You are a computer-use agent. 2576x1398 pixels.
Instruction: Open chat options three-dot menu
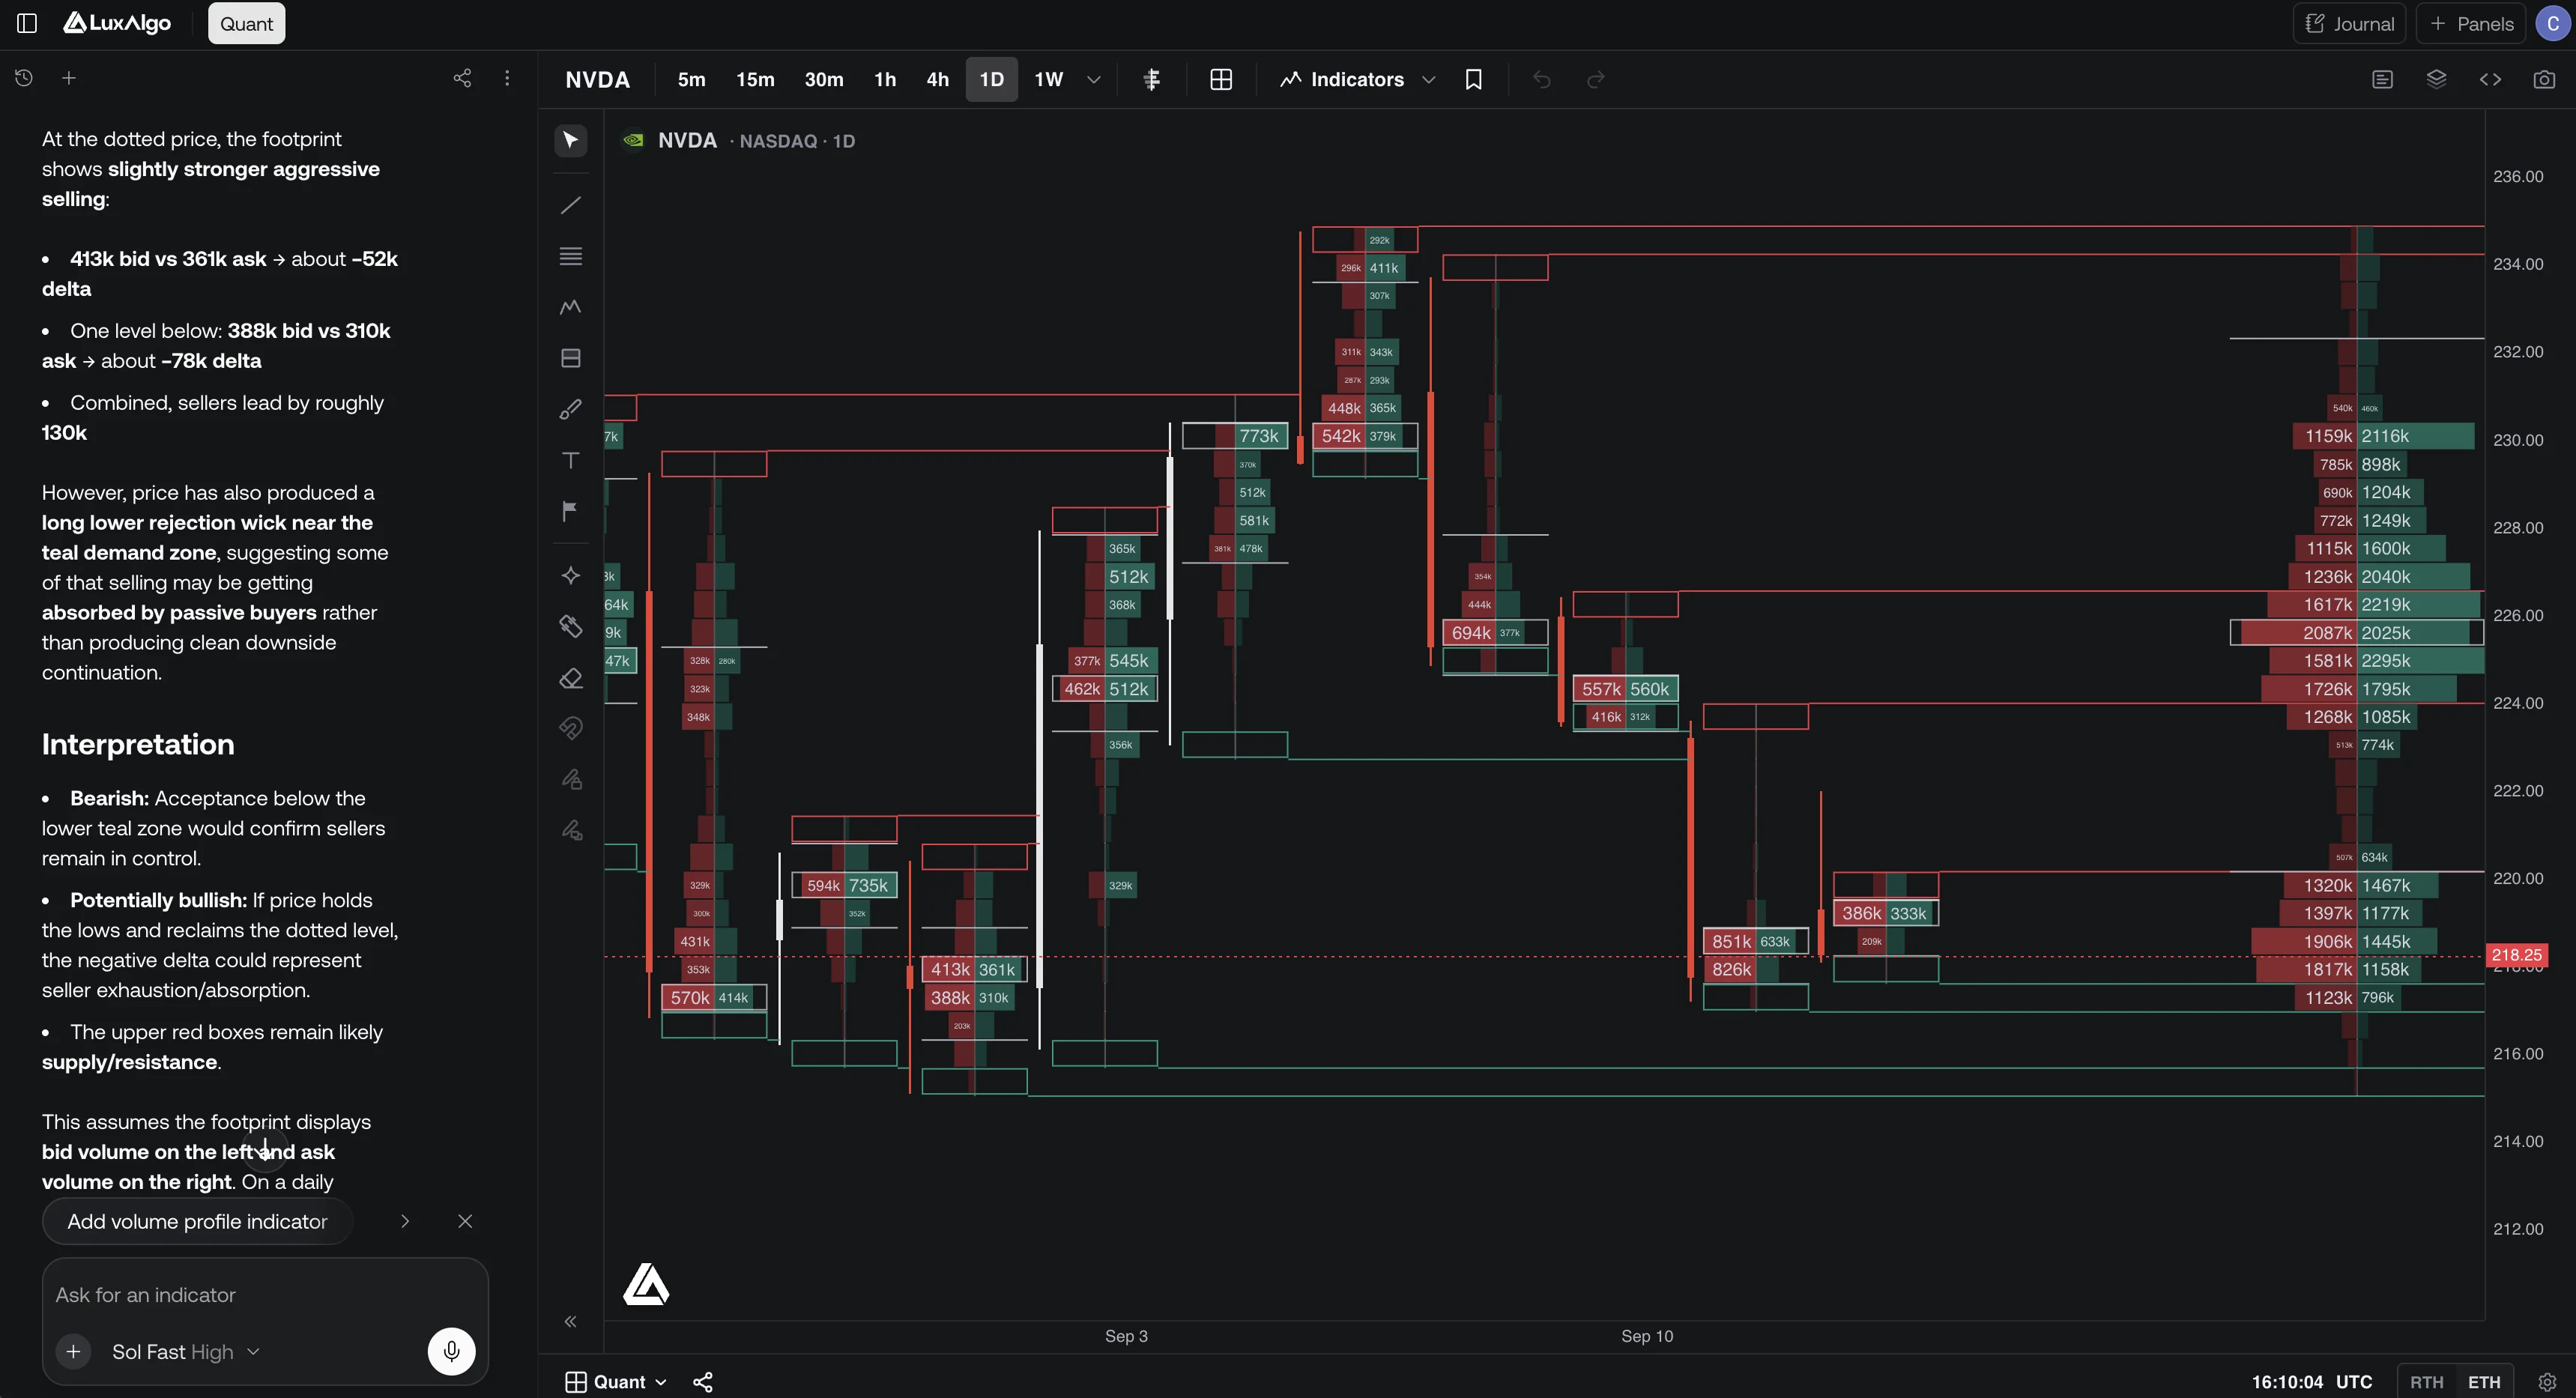(x=507, y=77)
